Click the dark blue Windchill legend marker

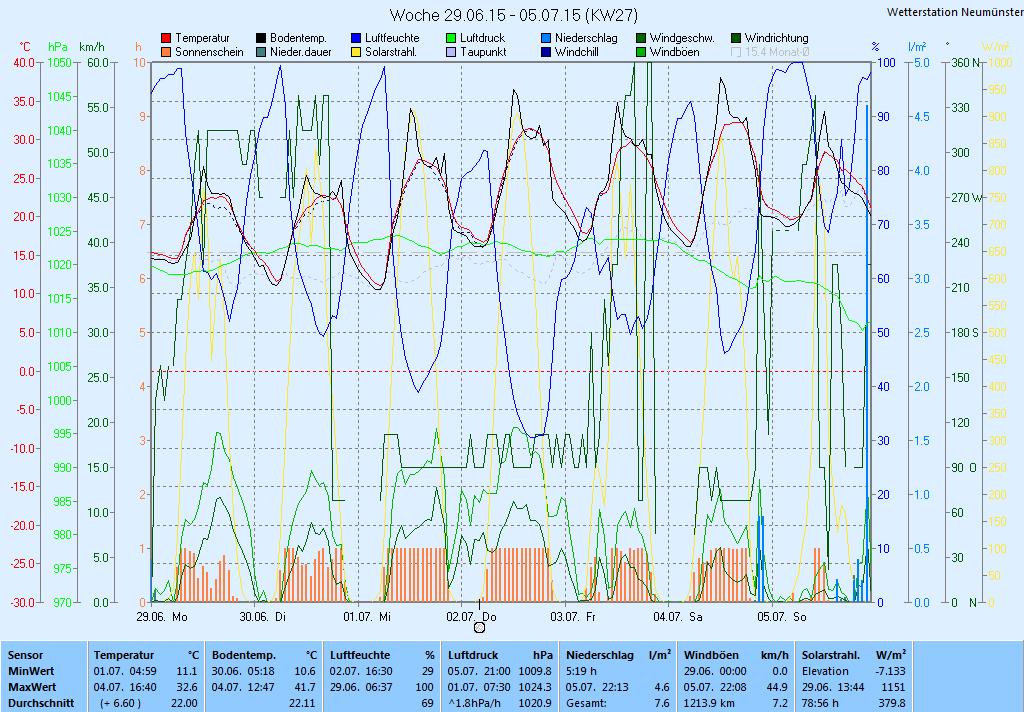tap(546, 52)
